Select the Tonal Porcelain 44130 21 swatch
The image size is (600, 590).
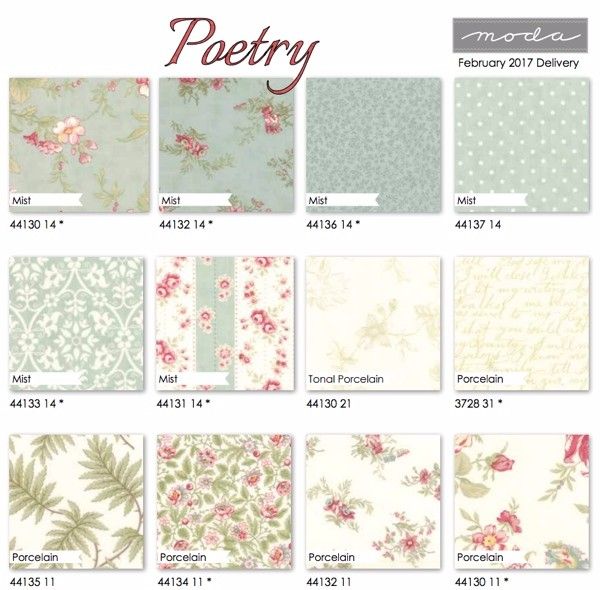373,323
